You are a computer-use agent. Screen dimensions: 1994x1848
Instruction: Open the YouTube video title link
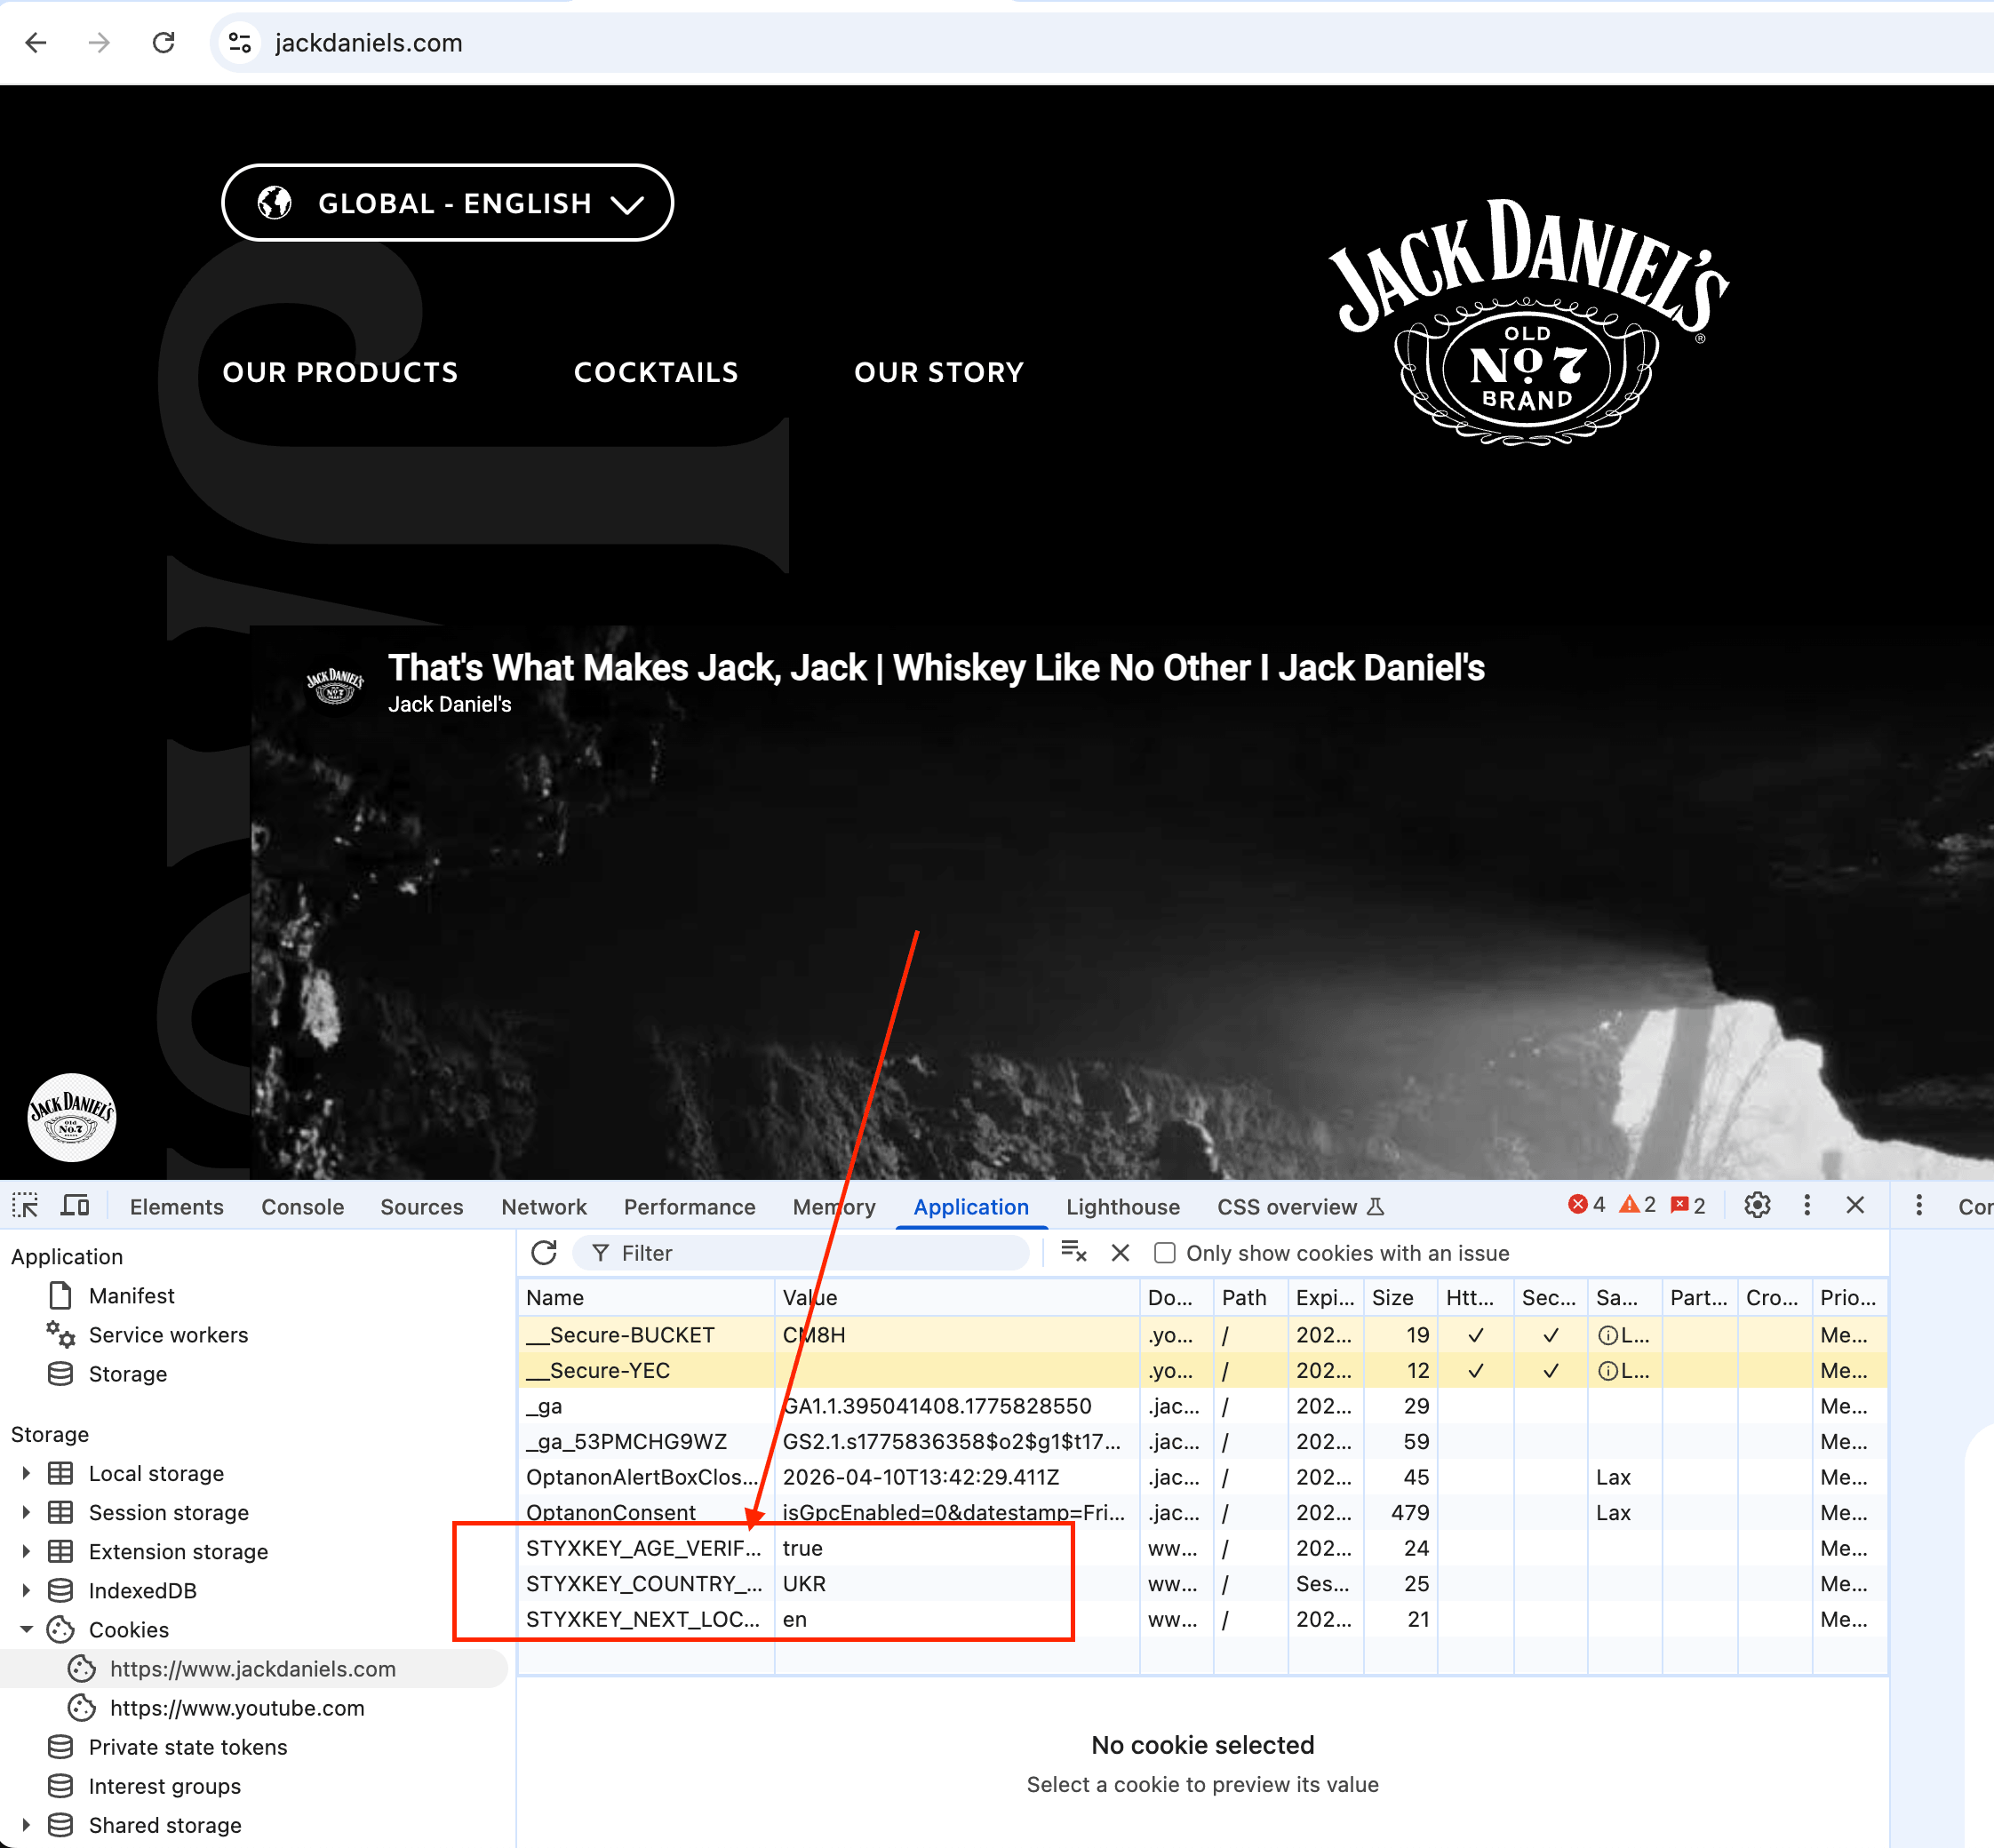pos(936,668)
